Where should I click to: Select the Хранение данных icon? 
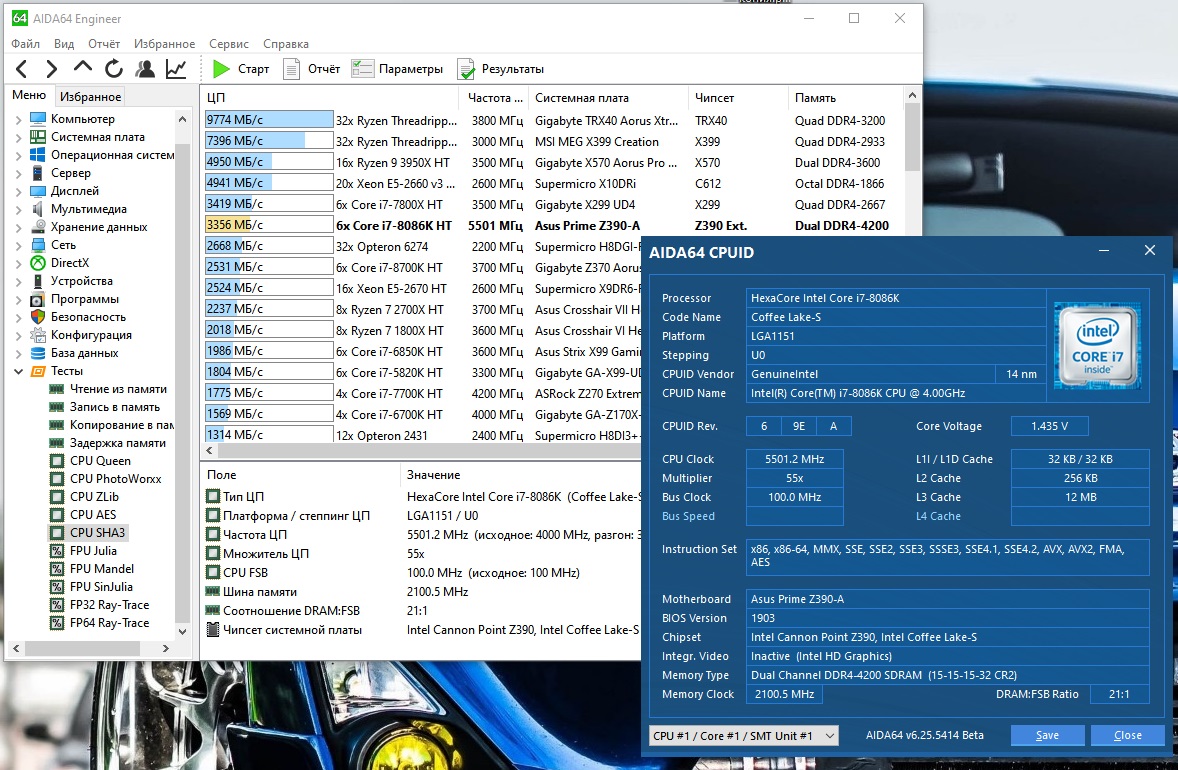pyautogui.click(x=38, y=227)
